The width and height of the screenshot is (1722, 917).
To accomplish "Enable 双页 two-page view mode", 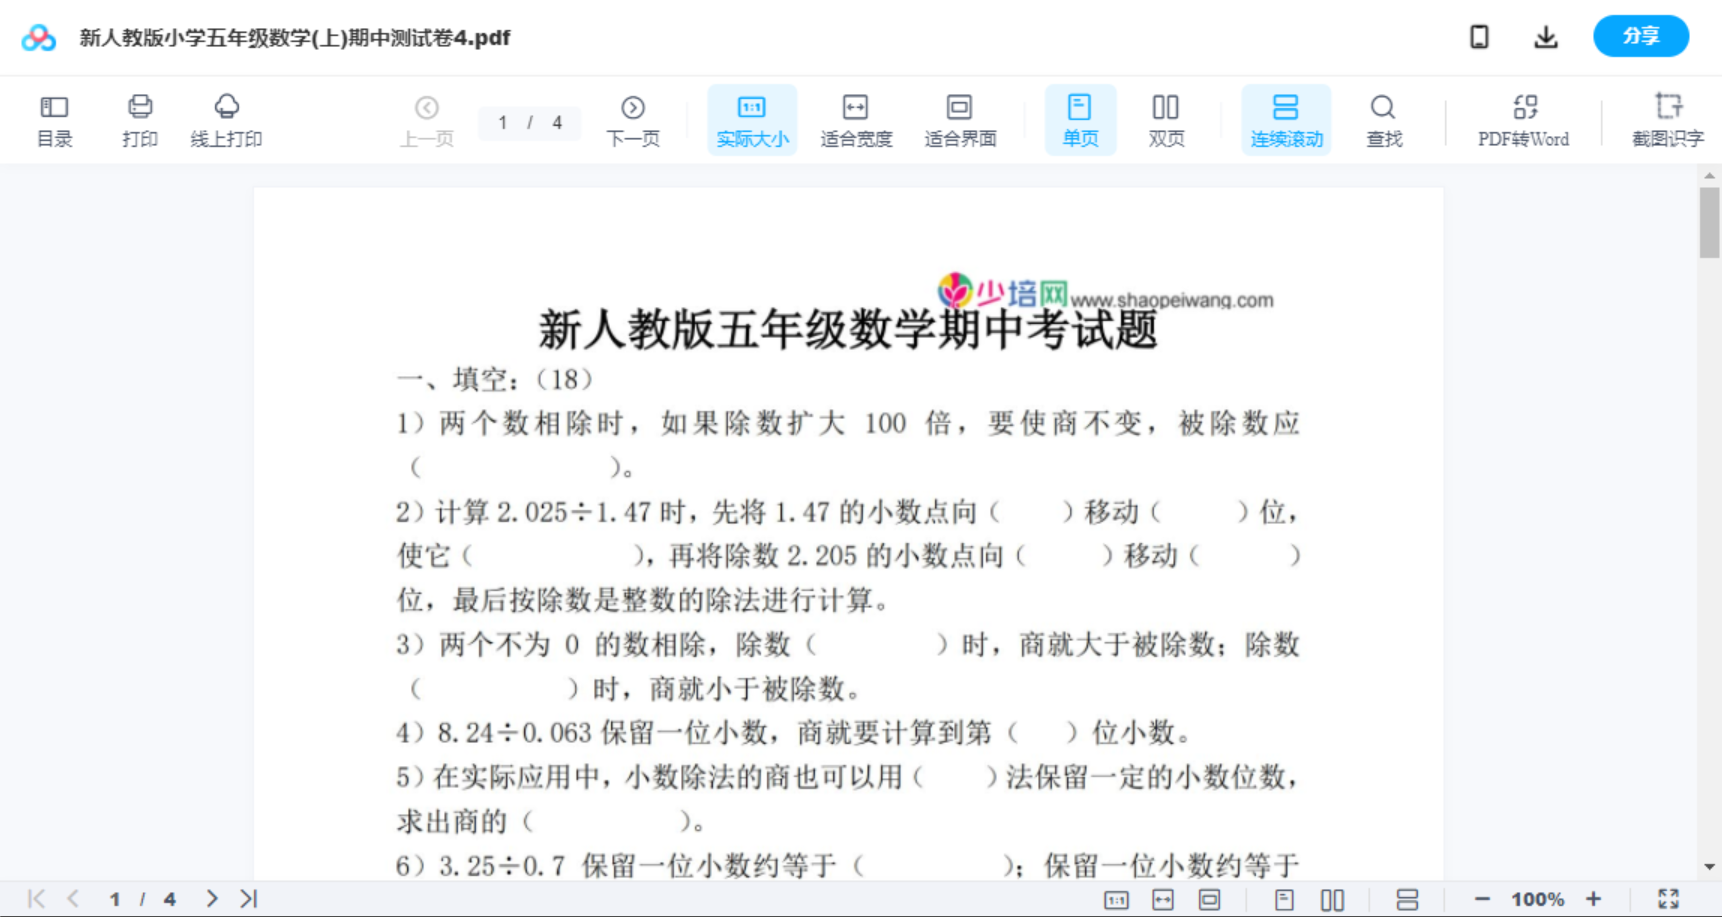I will 1166,119.
